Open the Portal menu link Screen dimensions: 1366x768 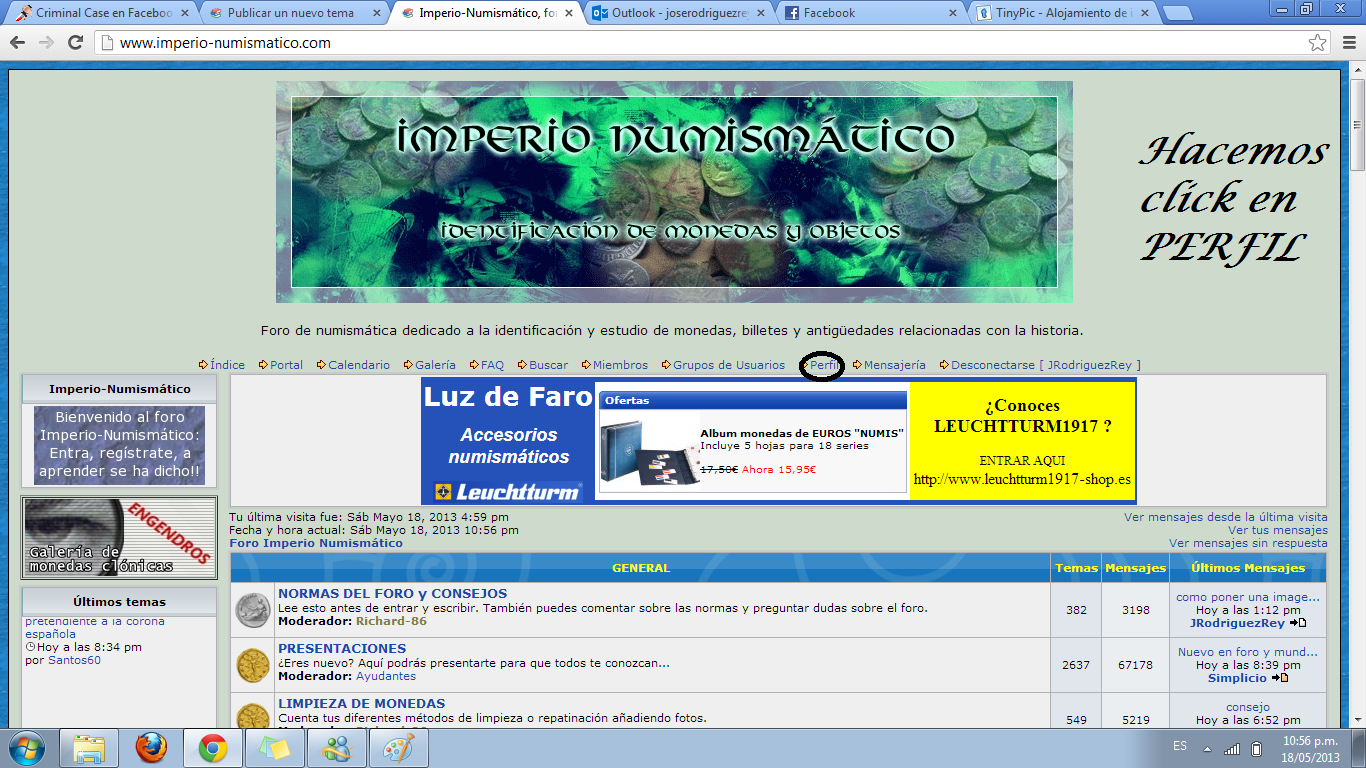coord(286,365)
